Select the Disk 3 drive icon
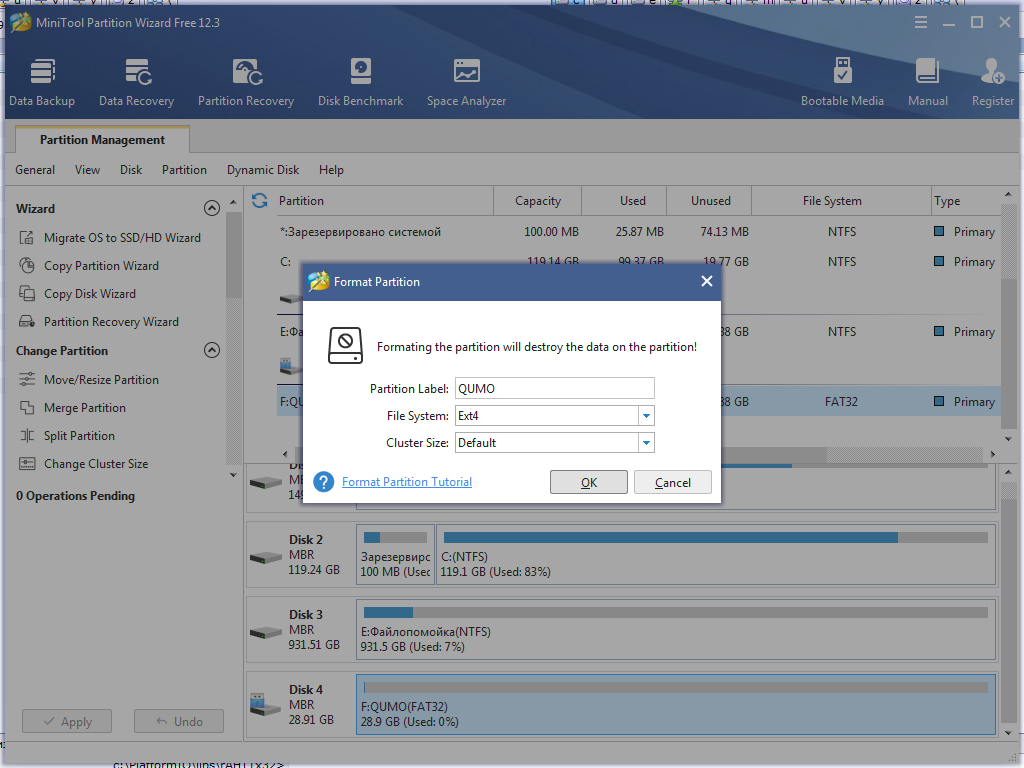1024x768 pixels. [x=266, y=632]
